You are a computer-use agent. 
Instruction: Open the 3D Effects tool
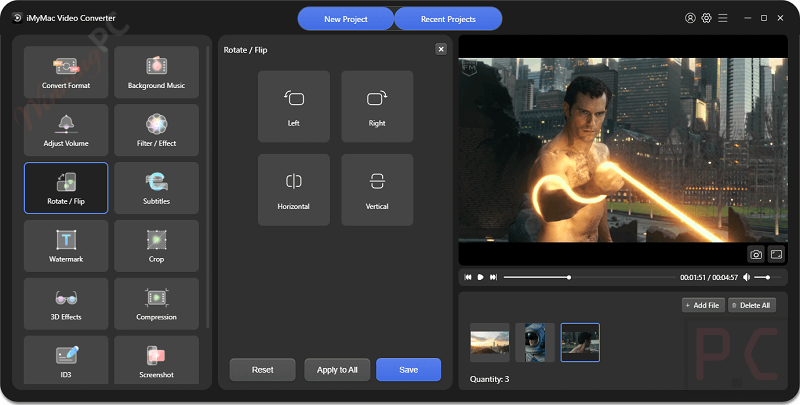pos(66,303)
